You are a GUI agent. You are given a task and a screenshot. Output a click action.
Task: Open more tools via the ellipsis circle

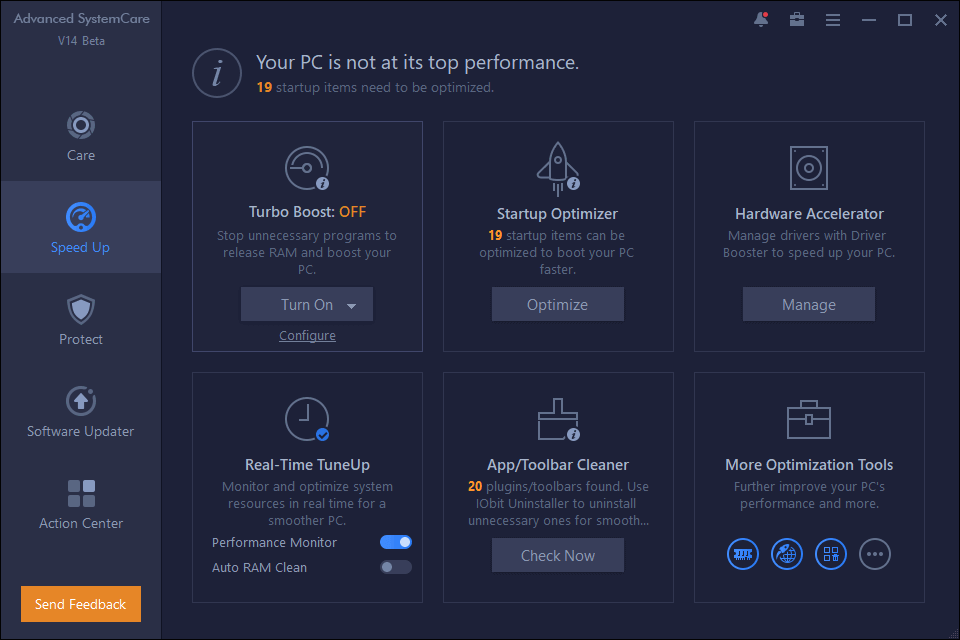coord(875,554)
